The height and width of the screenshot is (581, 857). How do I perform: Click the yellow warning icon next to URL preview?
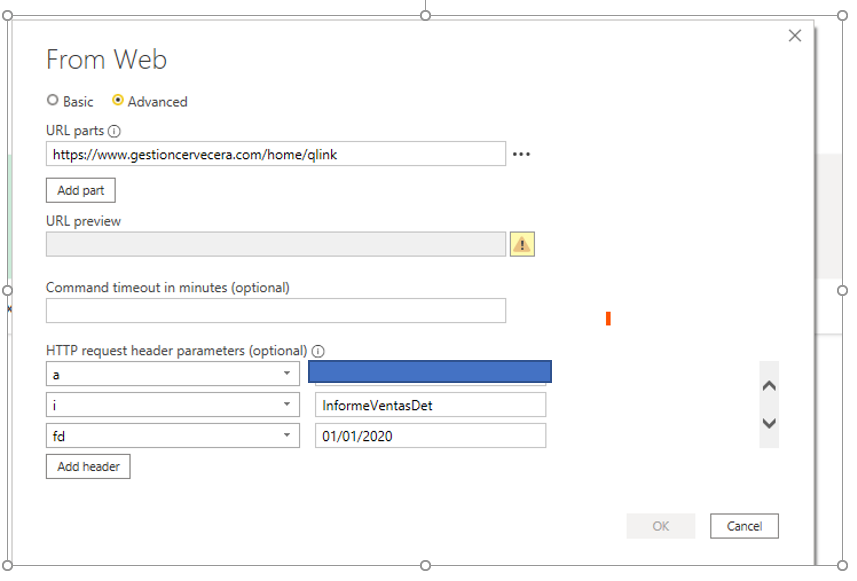coord(523,244)
